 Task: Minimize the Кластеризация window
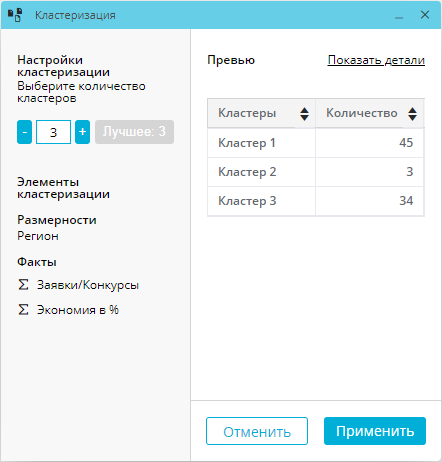click(399, 15)
